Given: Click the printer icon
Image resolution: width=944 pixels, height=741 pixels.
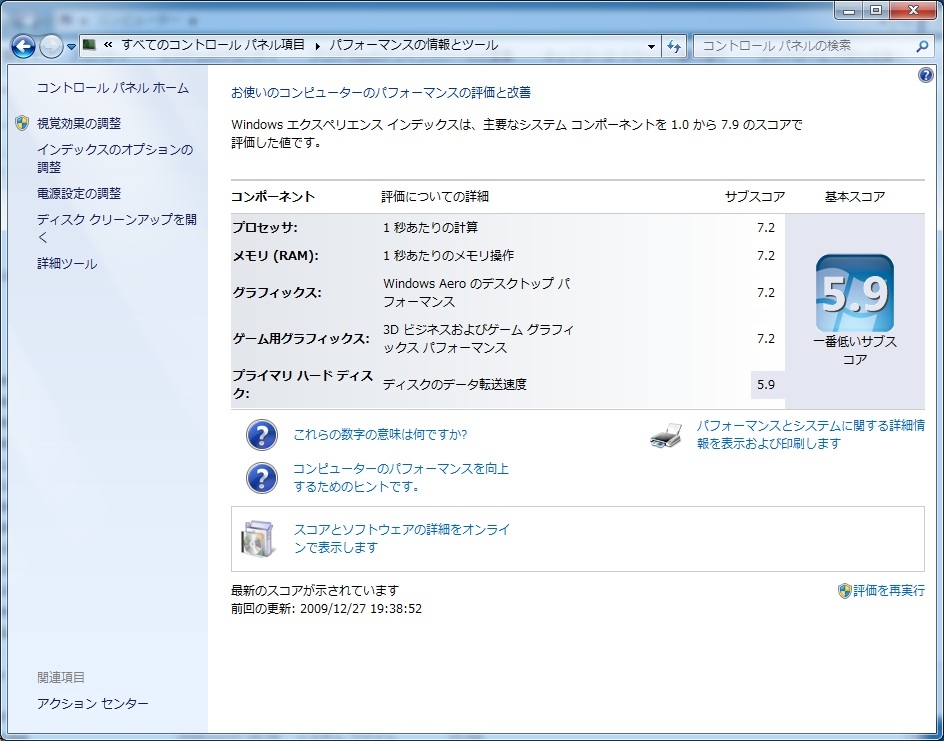Looking at the screenshot, I should (666, 435).
